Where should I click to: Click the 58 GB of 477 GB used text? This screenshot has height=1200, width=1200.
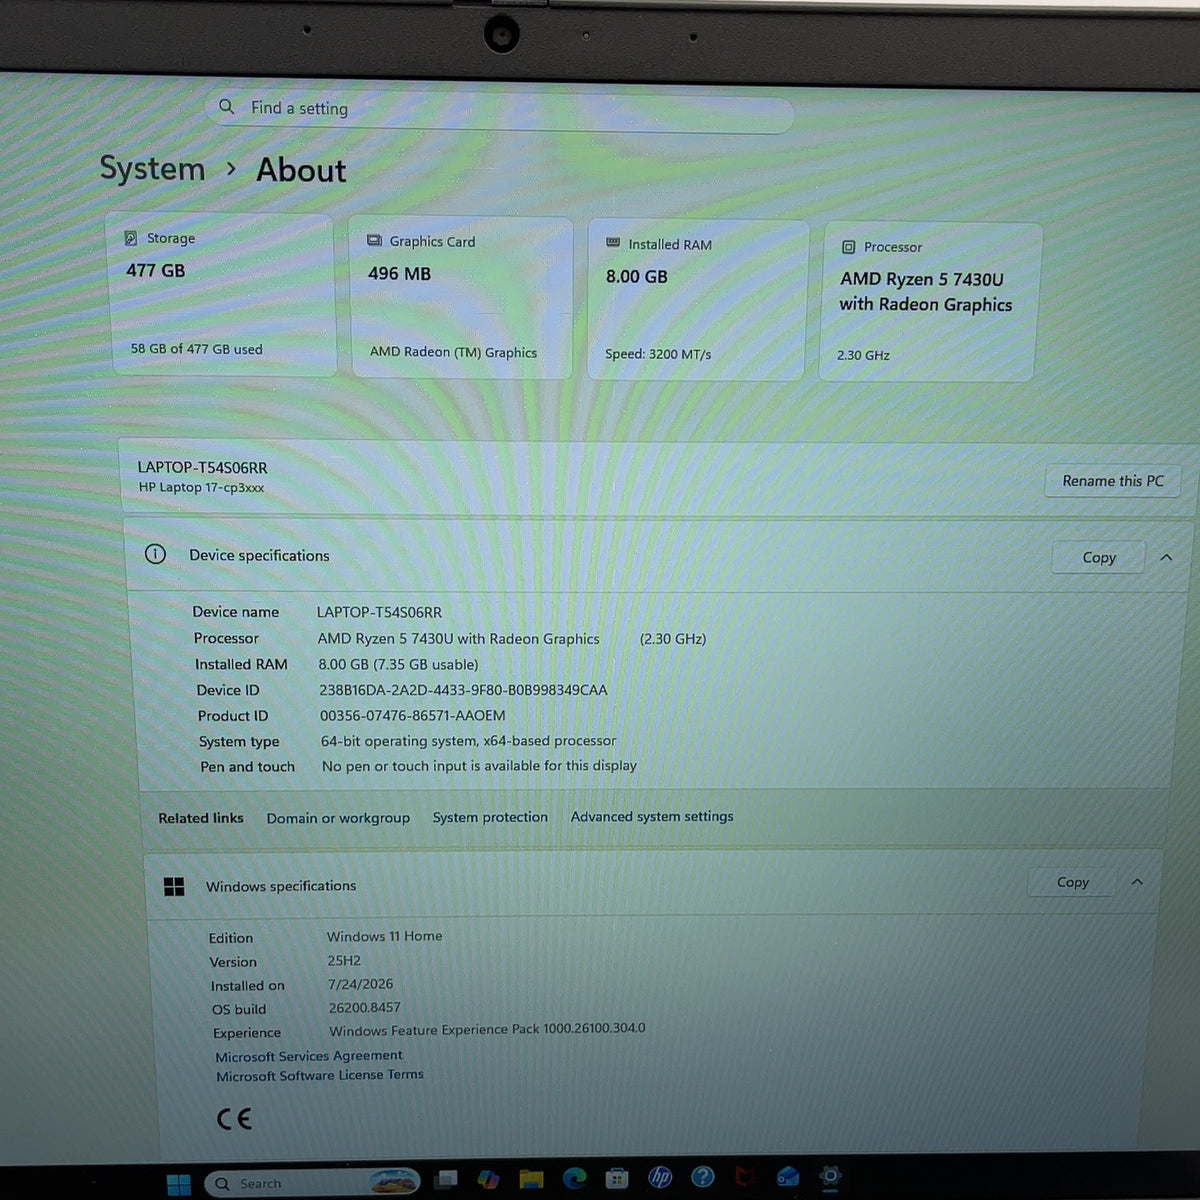coord(196,349)
